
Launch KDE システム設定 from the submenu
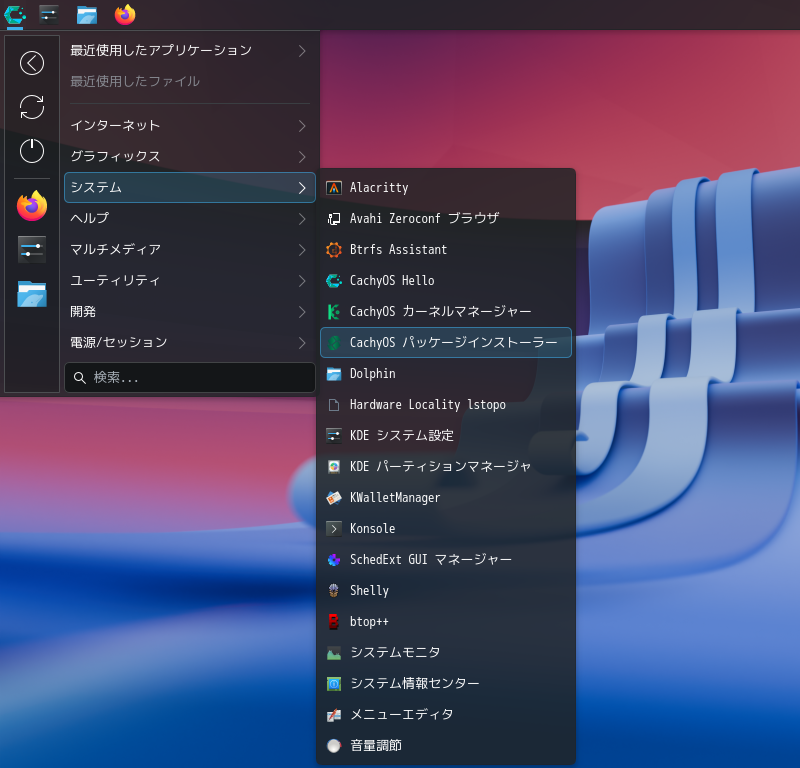click(446, 436)
